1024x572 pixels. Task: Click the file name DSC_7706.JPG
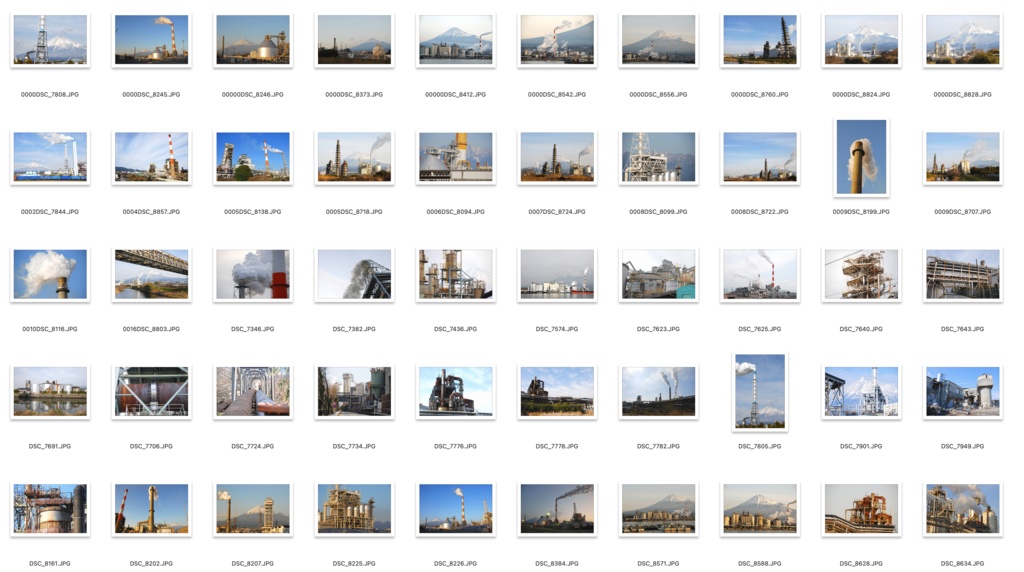pyautogui.click(x=152, y=447)
